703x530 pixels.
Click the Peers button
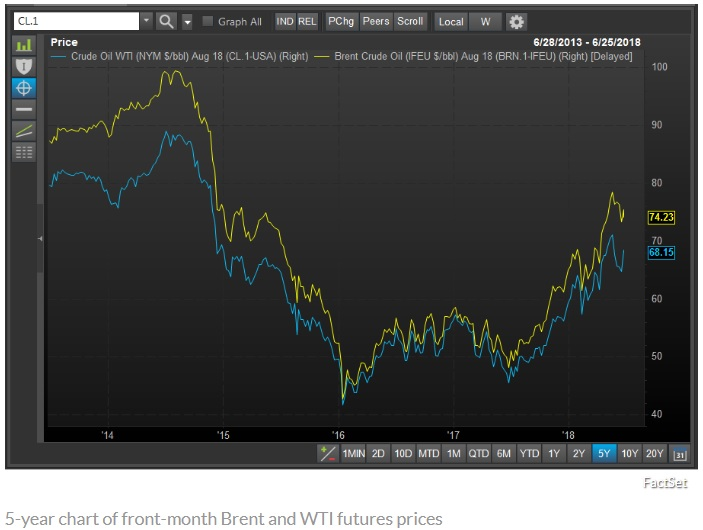tap(375, 21)
